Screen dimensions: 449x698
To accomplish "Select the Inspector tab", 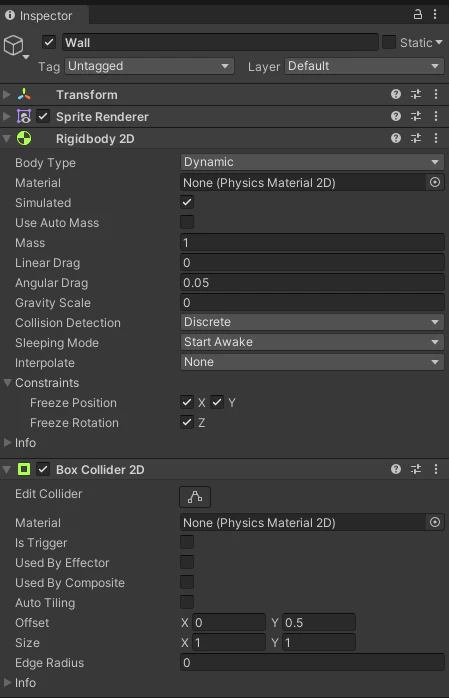I will [39, 16].
